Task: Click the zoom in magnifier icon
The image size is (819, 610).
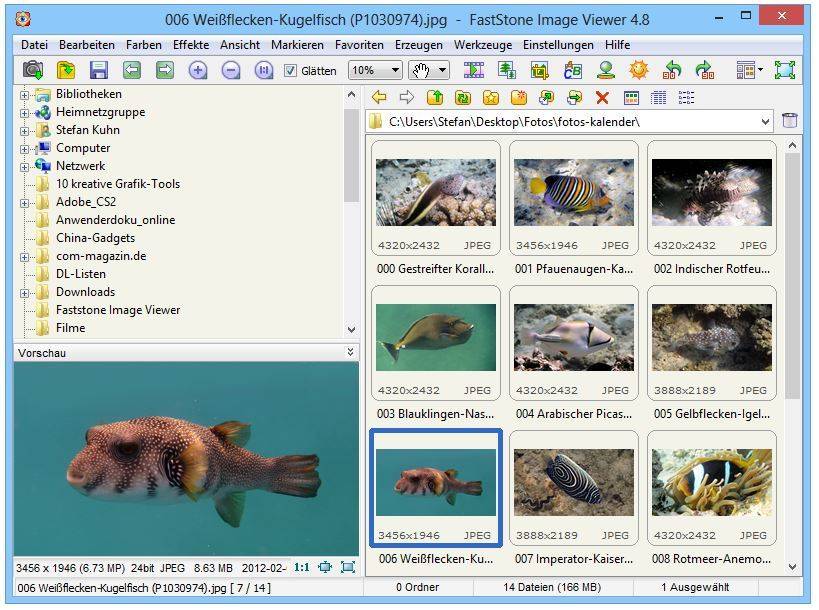Action: pyautogui.click(x=198, y=70)
